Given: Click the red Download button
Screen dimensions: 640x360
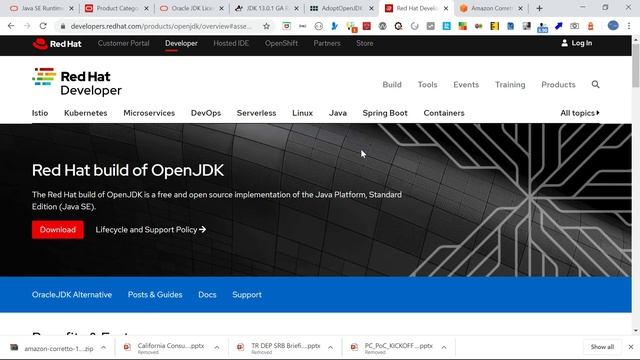Looking at the screenshot, I should tap(58, 230).
